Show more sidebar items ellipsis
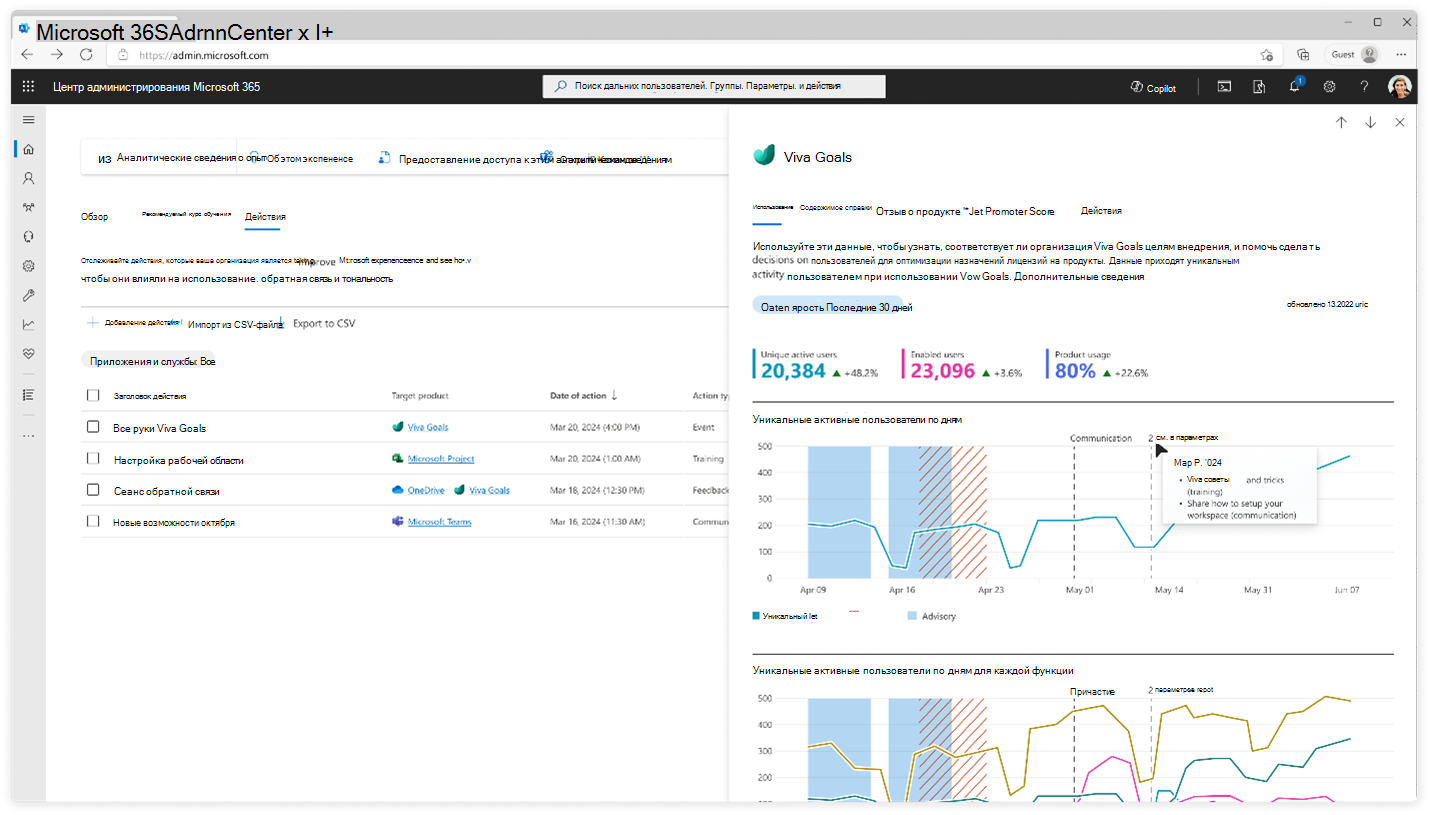Image resolution: width=1430 pixels, height=815 pixels. [28, 435]
